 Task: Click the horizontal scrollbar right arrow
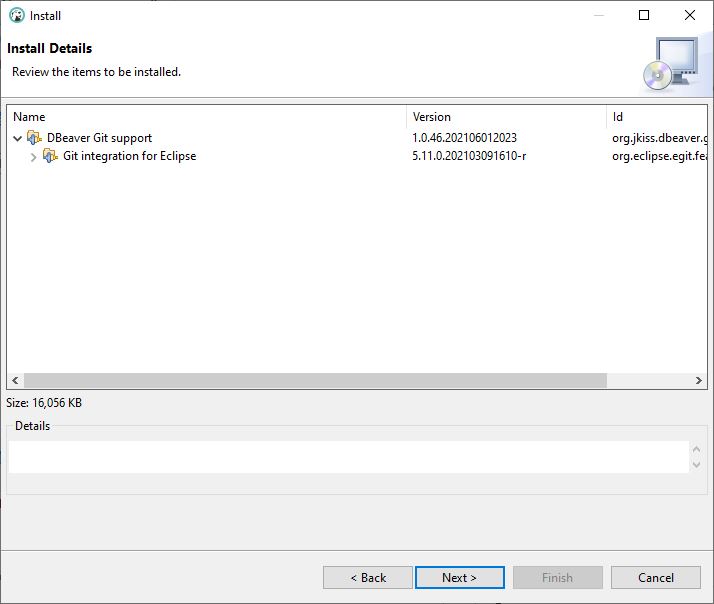699,380
